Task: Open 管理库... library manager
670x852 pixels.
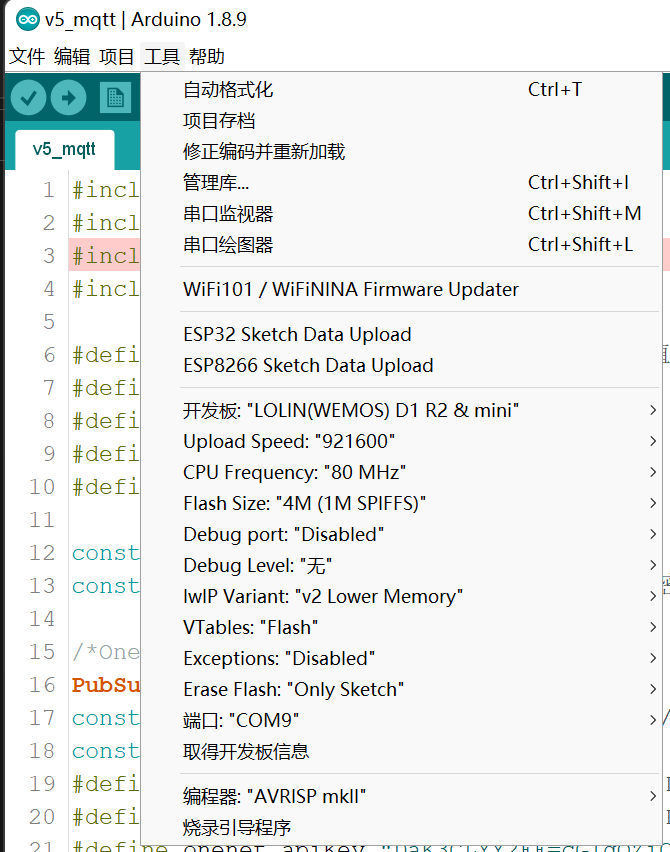Action: [401, 183]
